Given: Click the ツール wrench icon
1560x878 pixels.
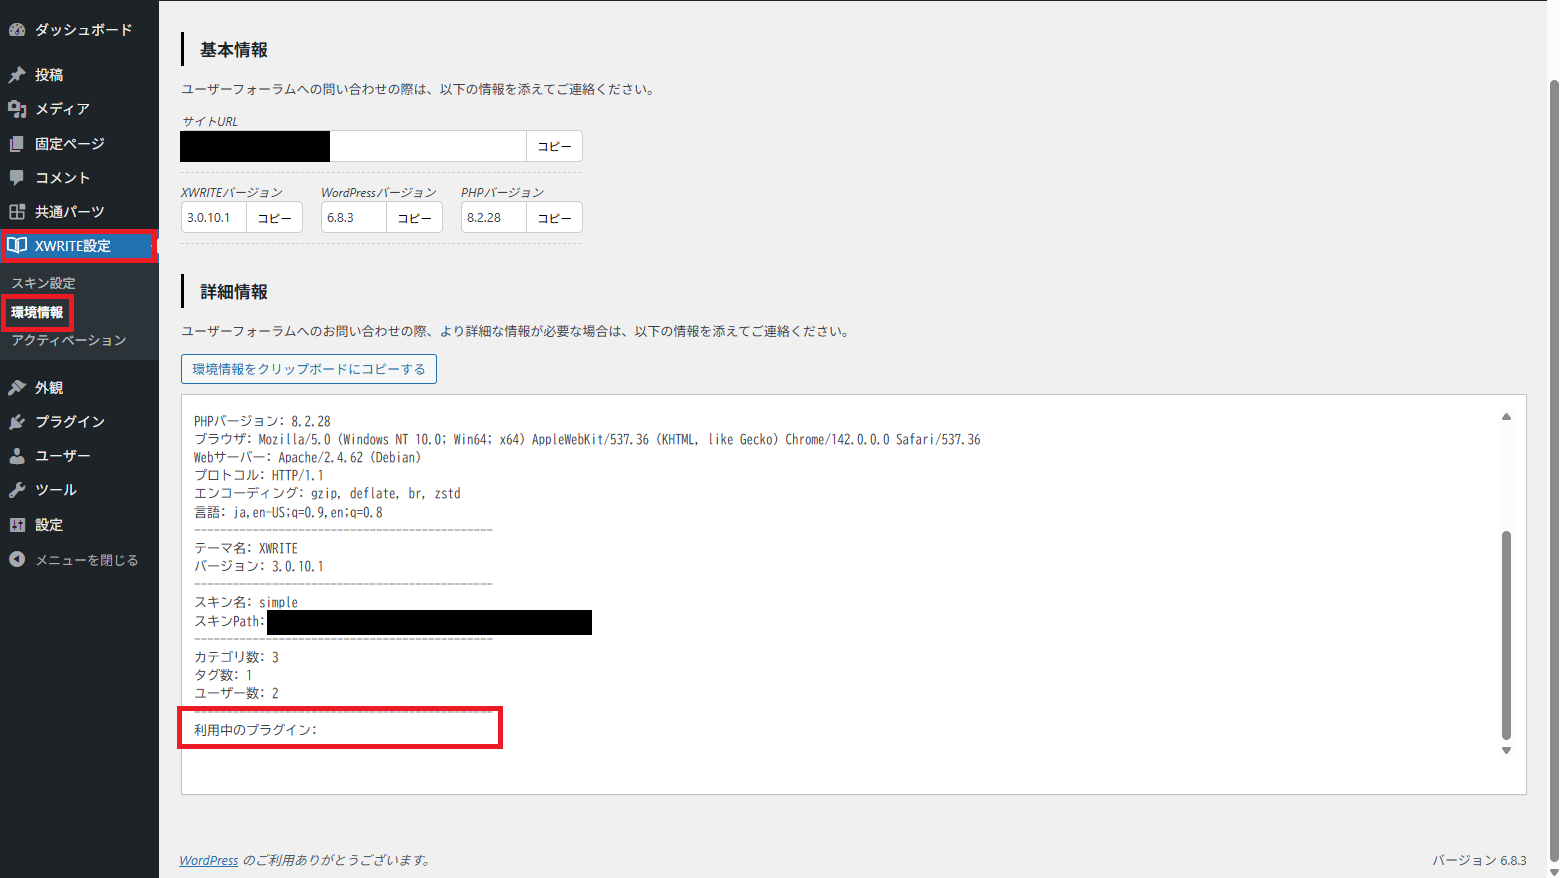Looking at the screenshot, I should tap(17, 490).
